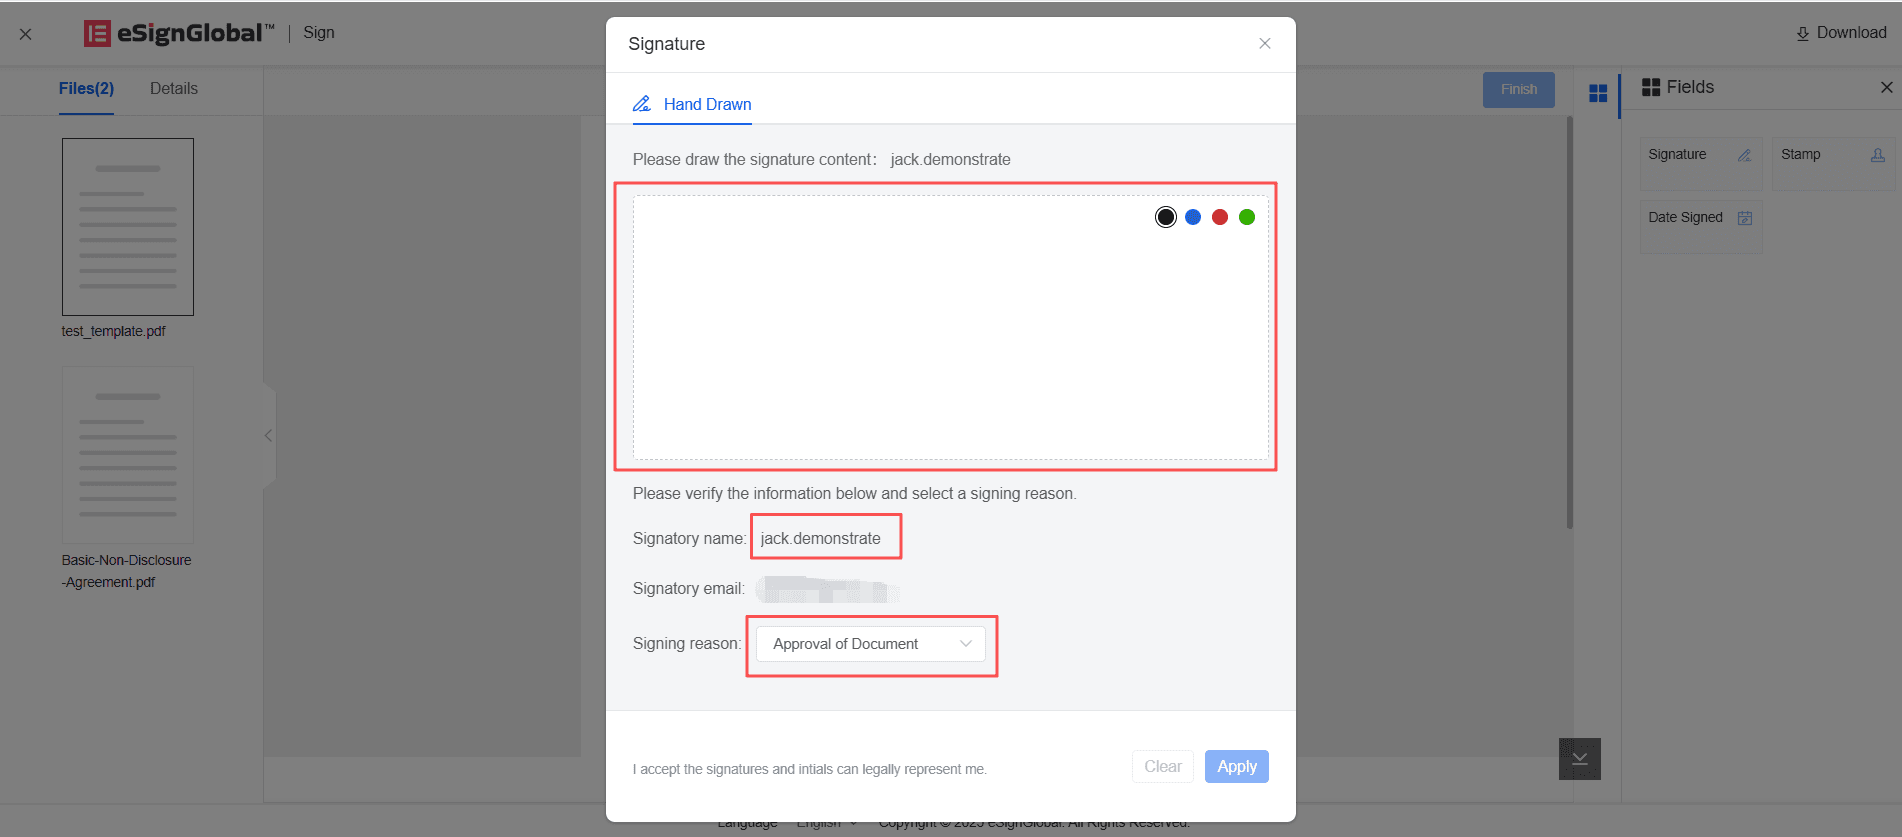Image resolution: width=1902 pixels, height=837 pixels.
Task: Open the Files(2) tab
Action: click(86, 89)
